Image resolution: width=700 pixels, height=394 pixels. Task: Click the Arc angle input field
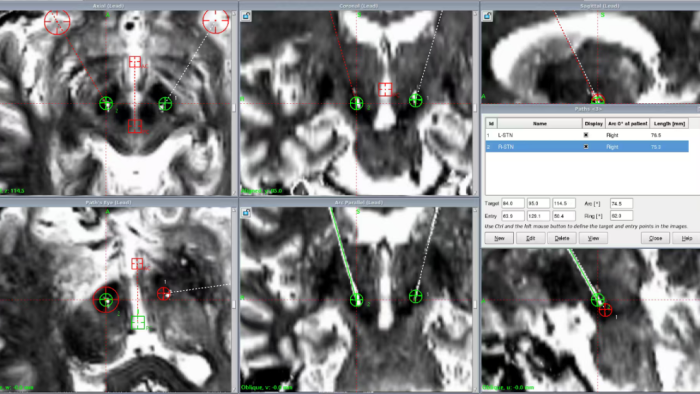(x=621, y=203)
